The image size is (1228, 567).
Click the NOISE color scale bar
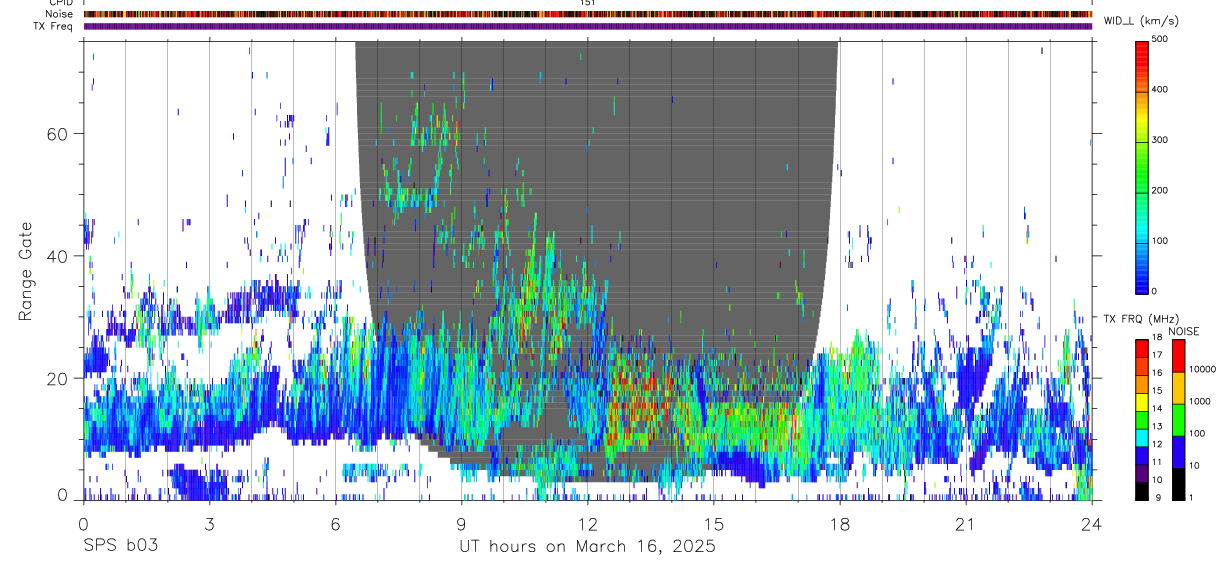[1178, 419]
